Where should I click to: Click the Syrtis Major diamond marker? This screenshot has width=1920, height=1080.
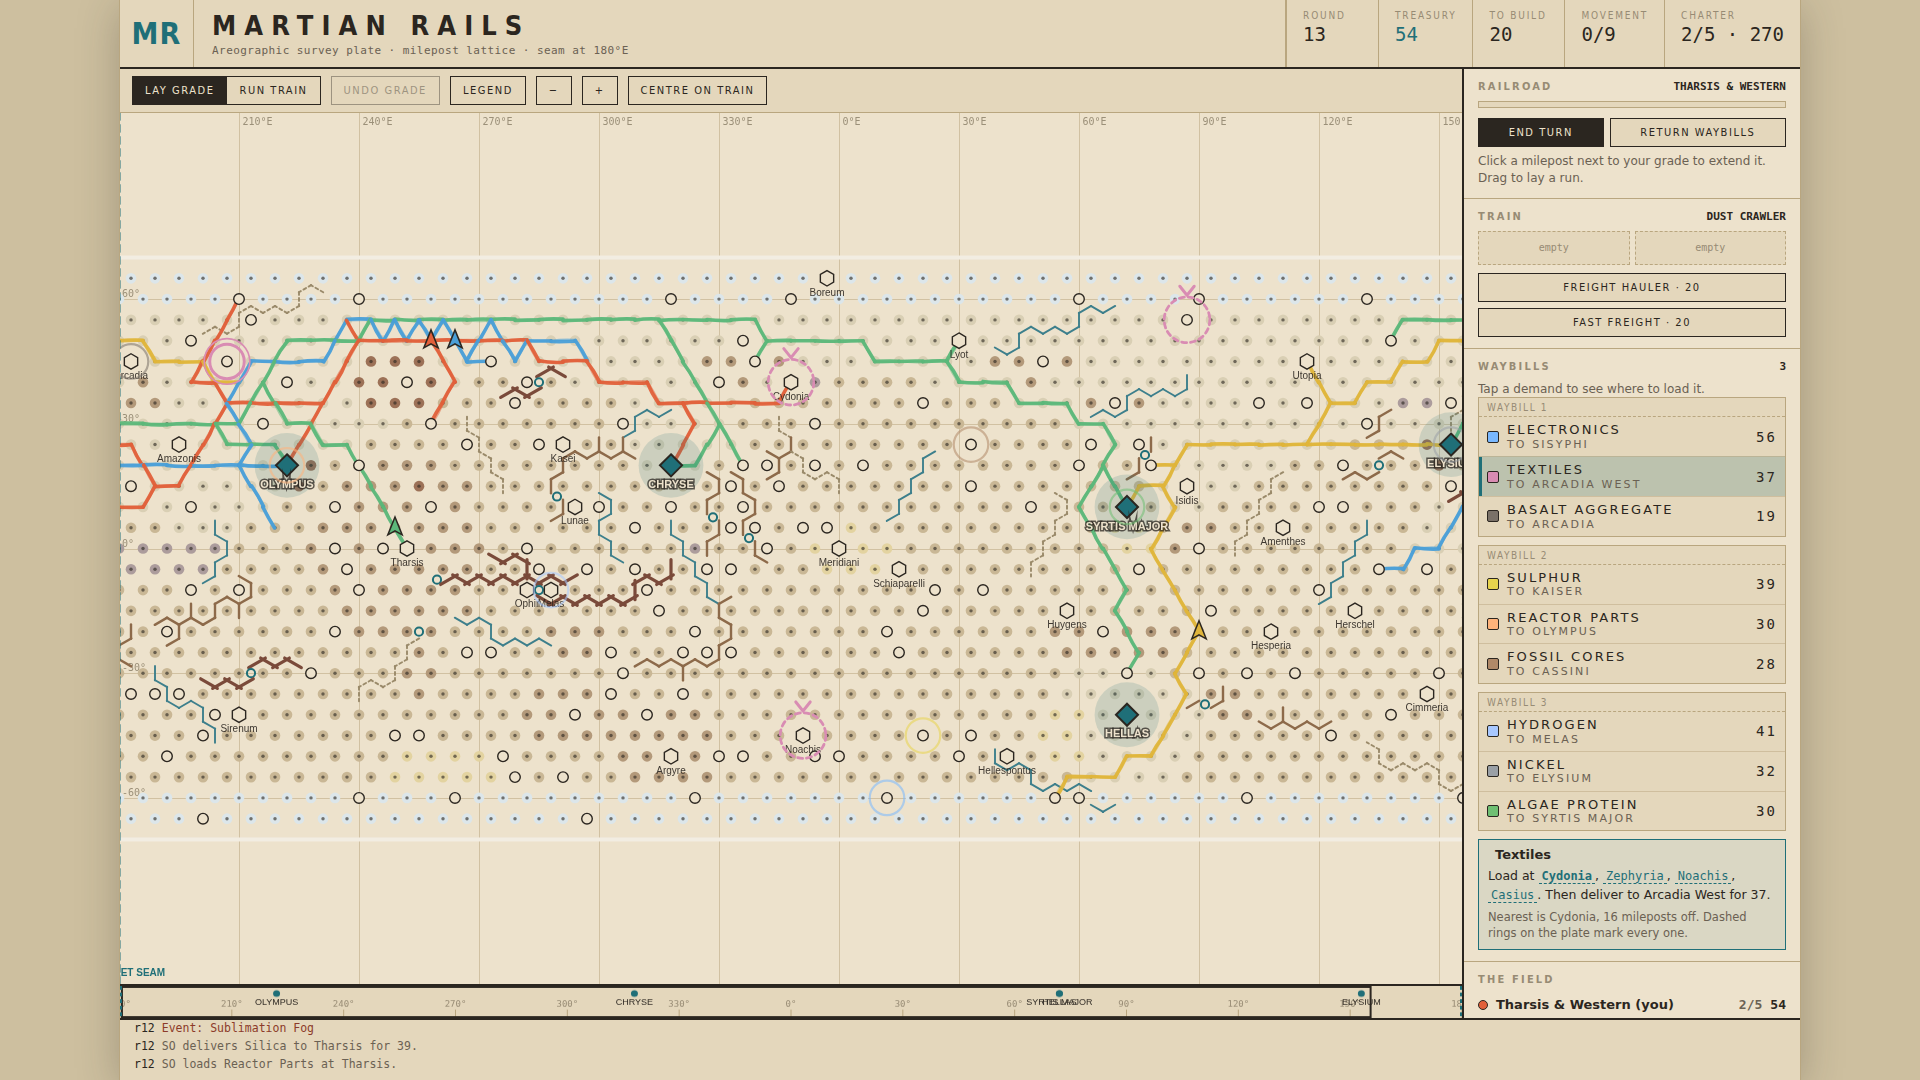tap(1127, 507)
